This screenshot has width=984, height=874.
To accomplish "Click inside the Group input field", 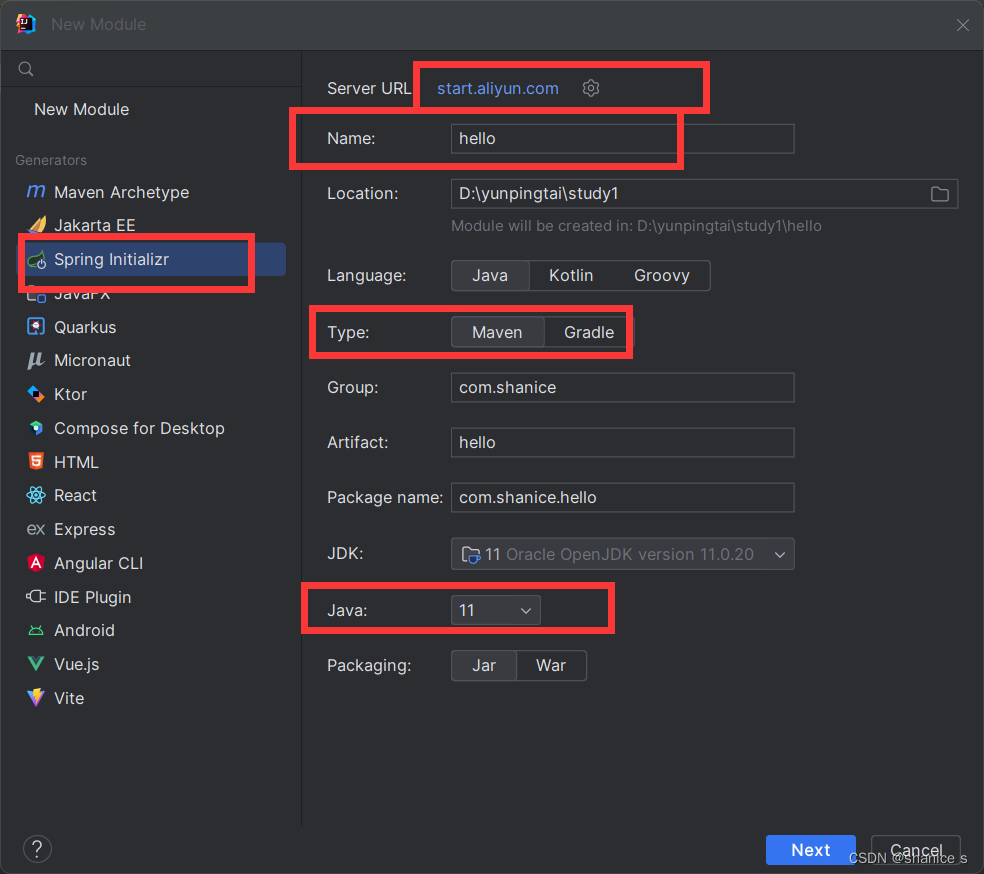I will coord(621,387).
